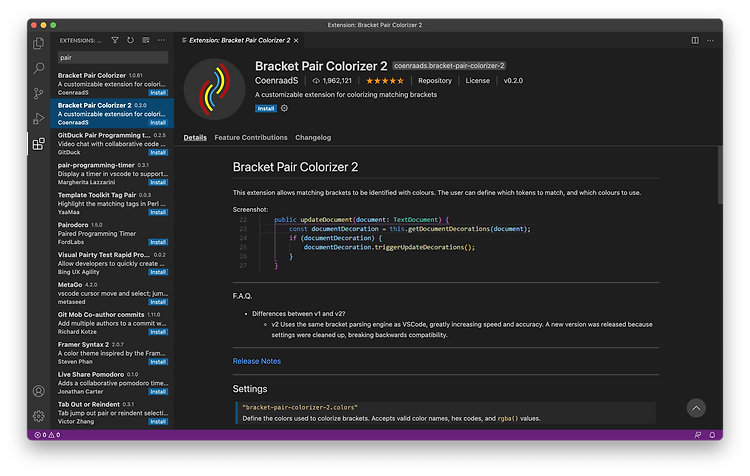750x476 pixels.
Task: Select Bracket Pair Colorizer 2 list item
Action: click(x=112, y=113)
